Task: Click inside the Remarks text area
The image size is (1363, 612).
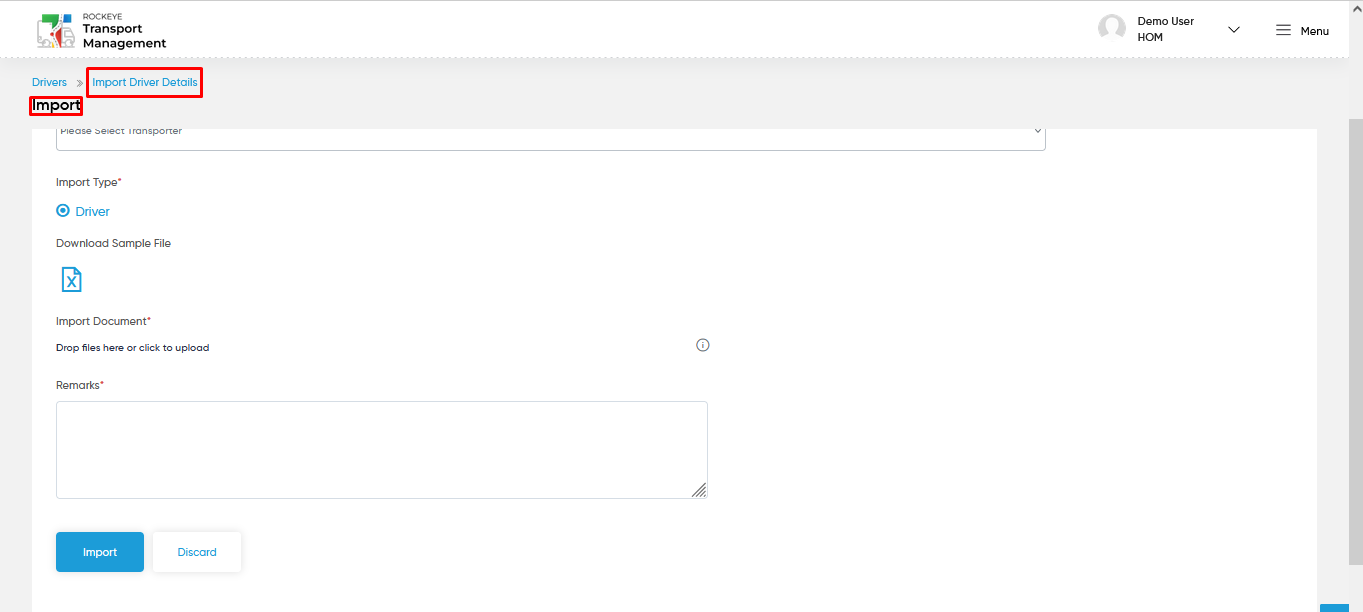Action: [382, 450]
